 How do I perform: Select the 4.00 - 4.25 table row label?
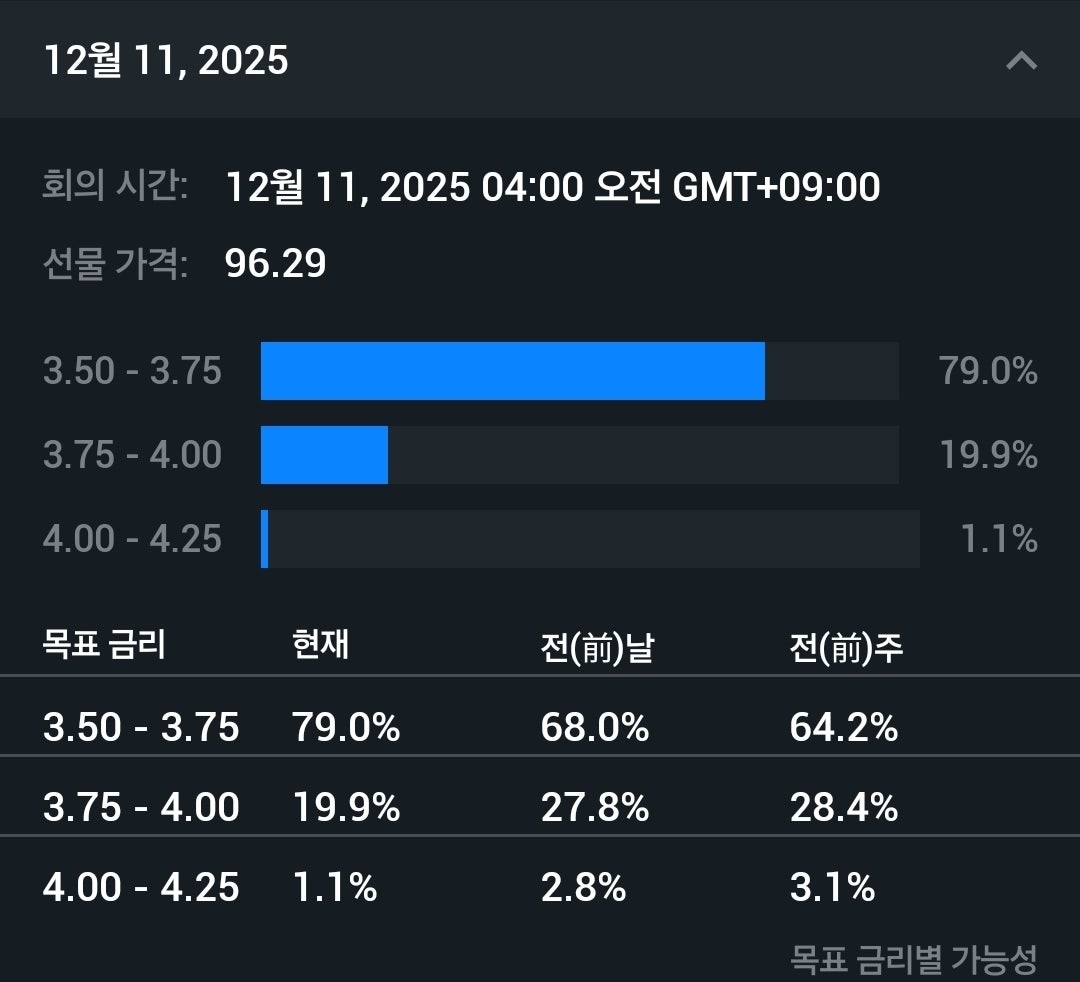coord(141,887)
